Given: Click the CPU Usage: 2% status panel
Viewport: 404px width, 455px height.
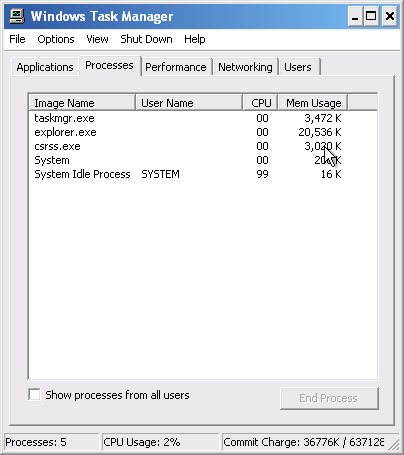Looking at the screenshot, I should (160, 442).
